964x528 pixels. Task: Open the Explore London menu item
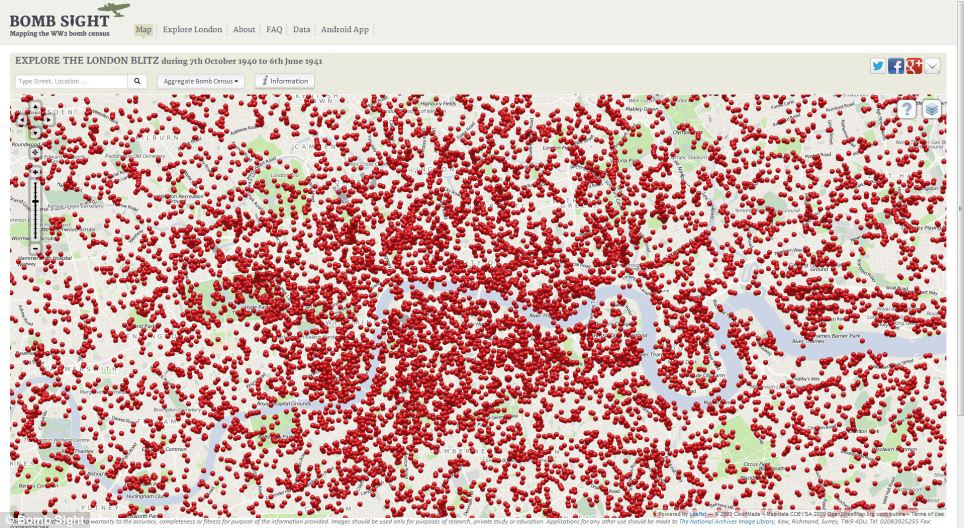pyautogui.click(x=192, y=29)
